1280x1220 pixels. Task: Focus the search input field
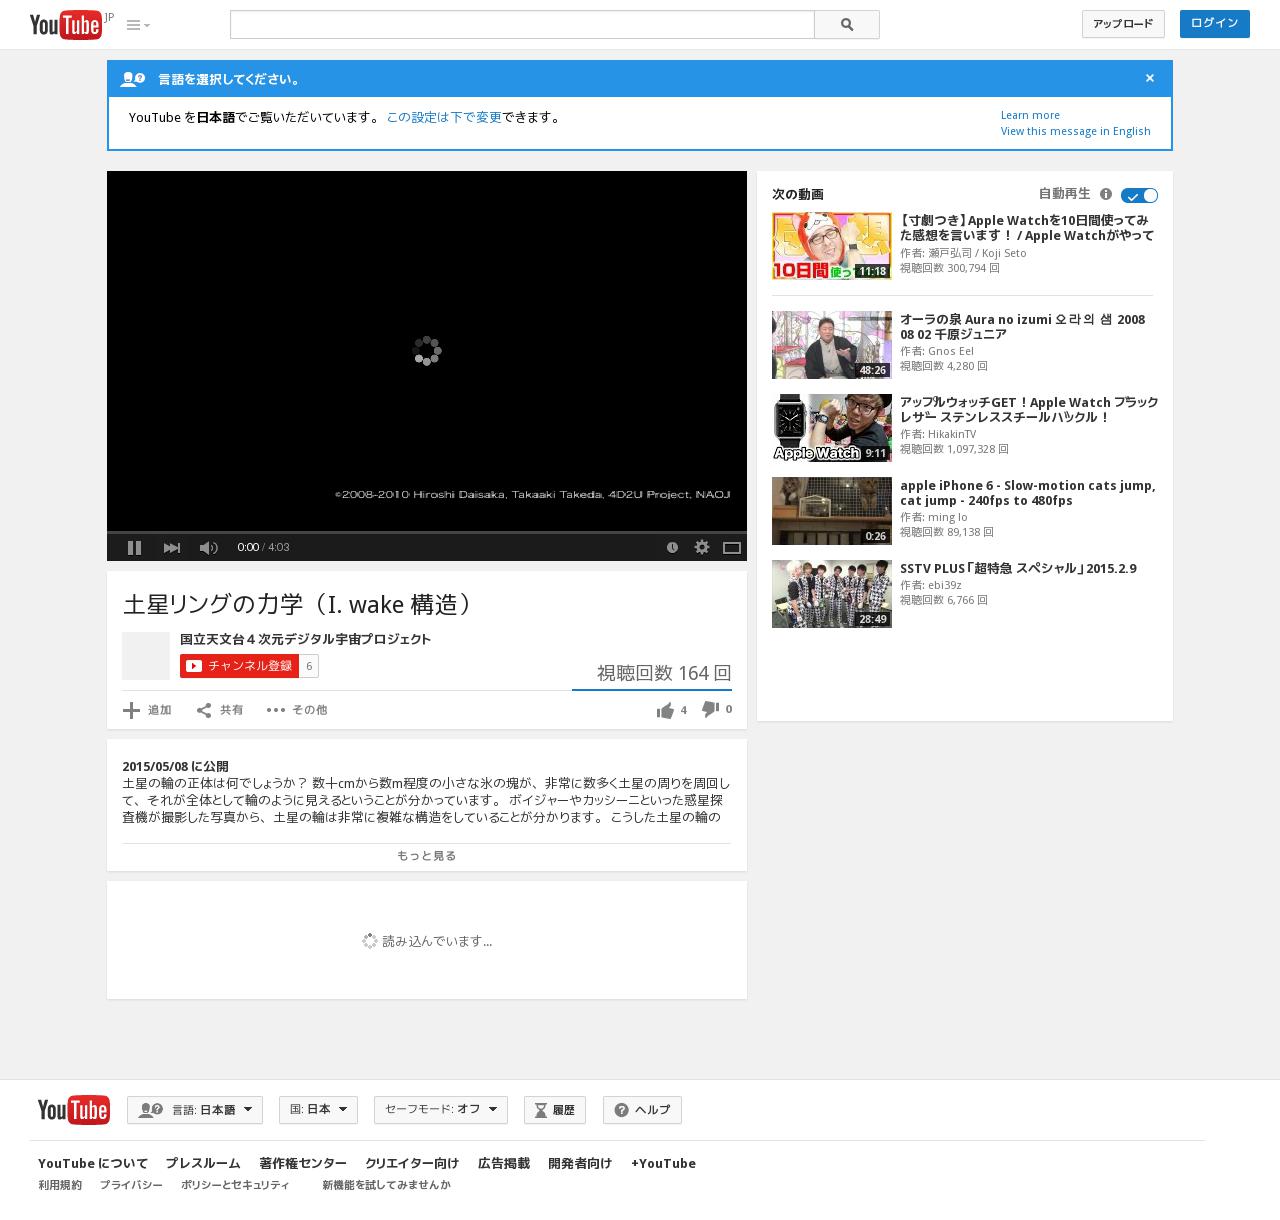(522, 25)
